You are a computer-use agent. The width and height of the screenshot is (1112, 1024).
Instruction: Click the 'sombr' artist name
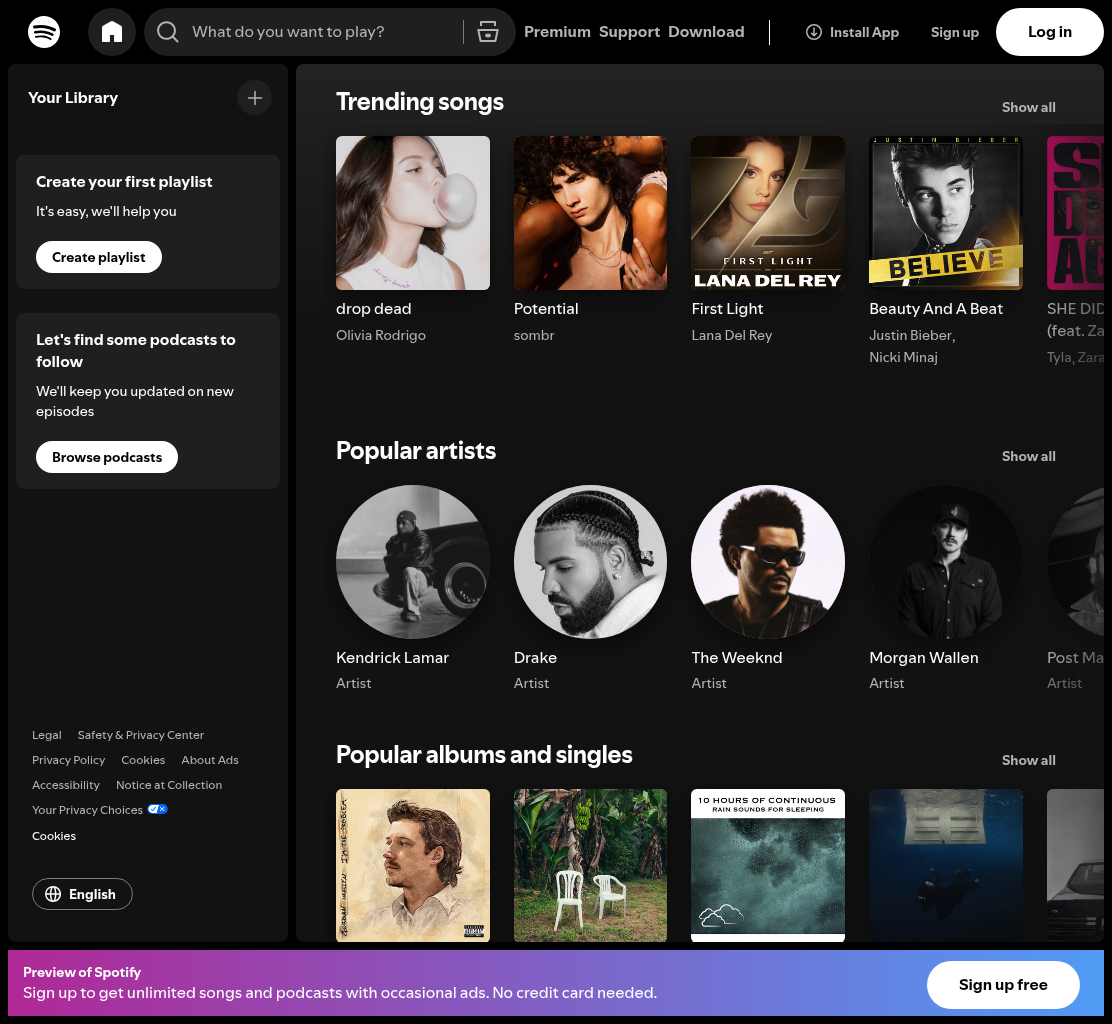pos(534,335)
